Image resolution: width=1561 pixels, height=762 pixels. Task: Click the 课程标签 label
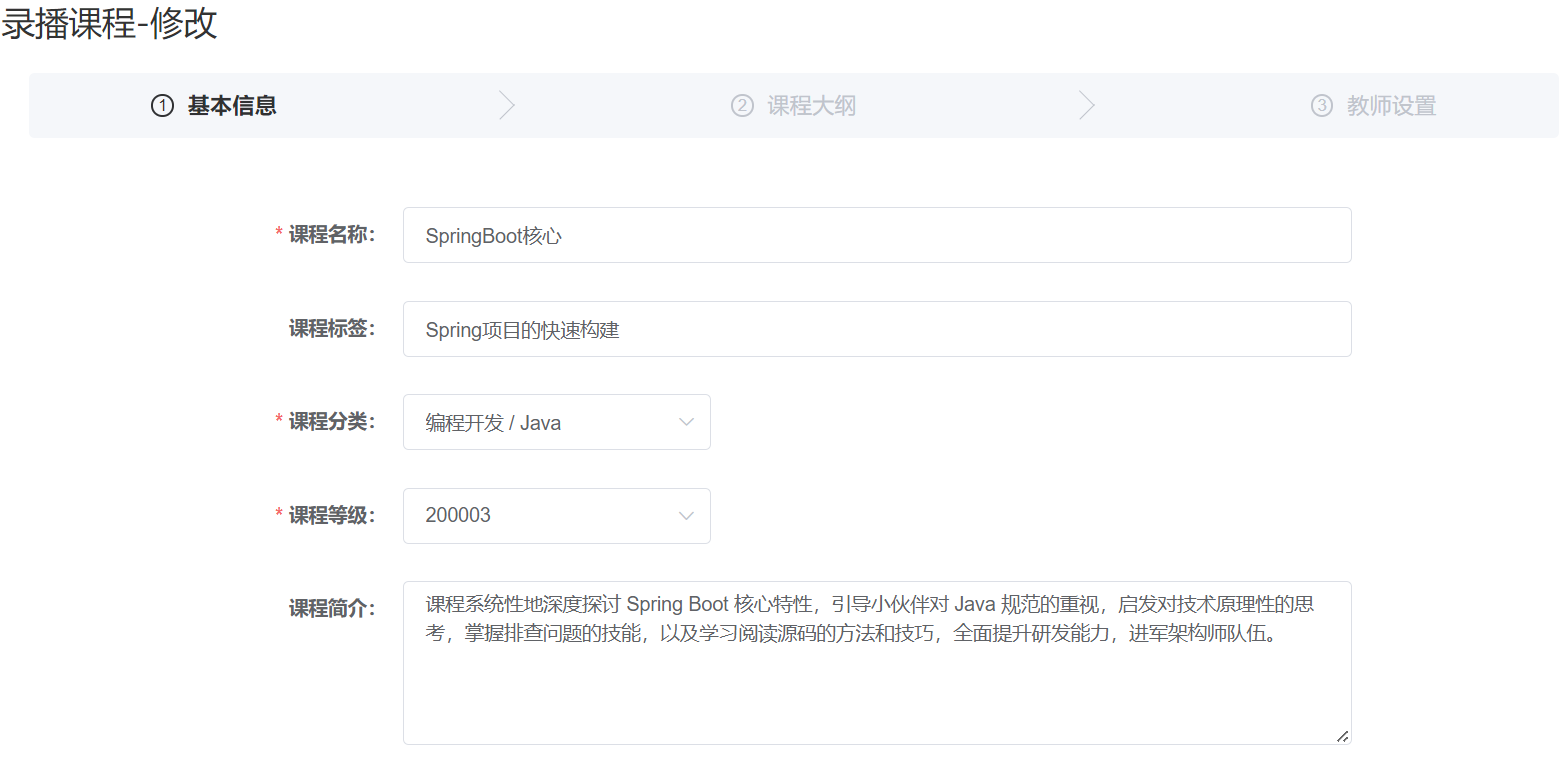[x=332, y=329]
